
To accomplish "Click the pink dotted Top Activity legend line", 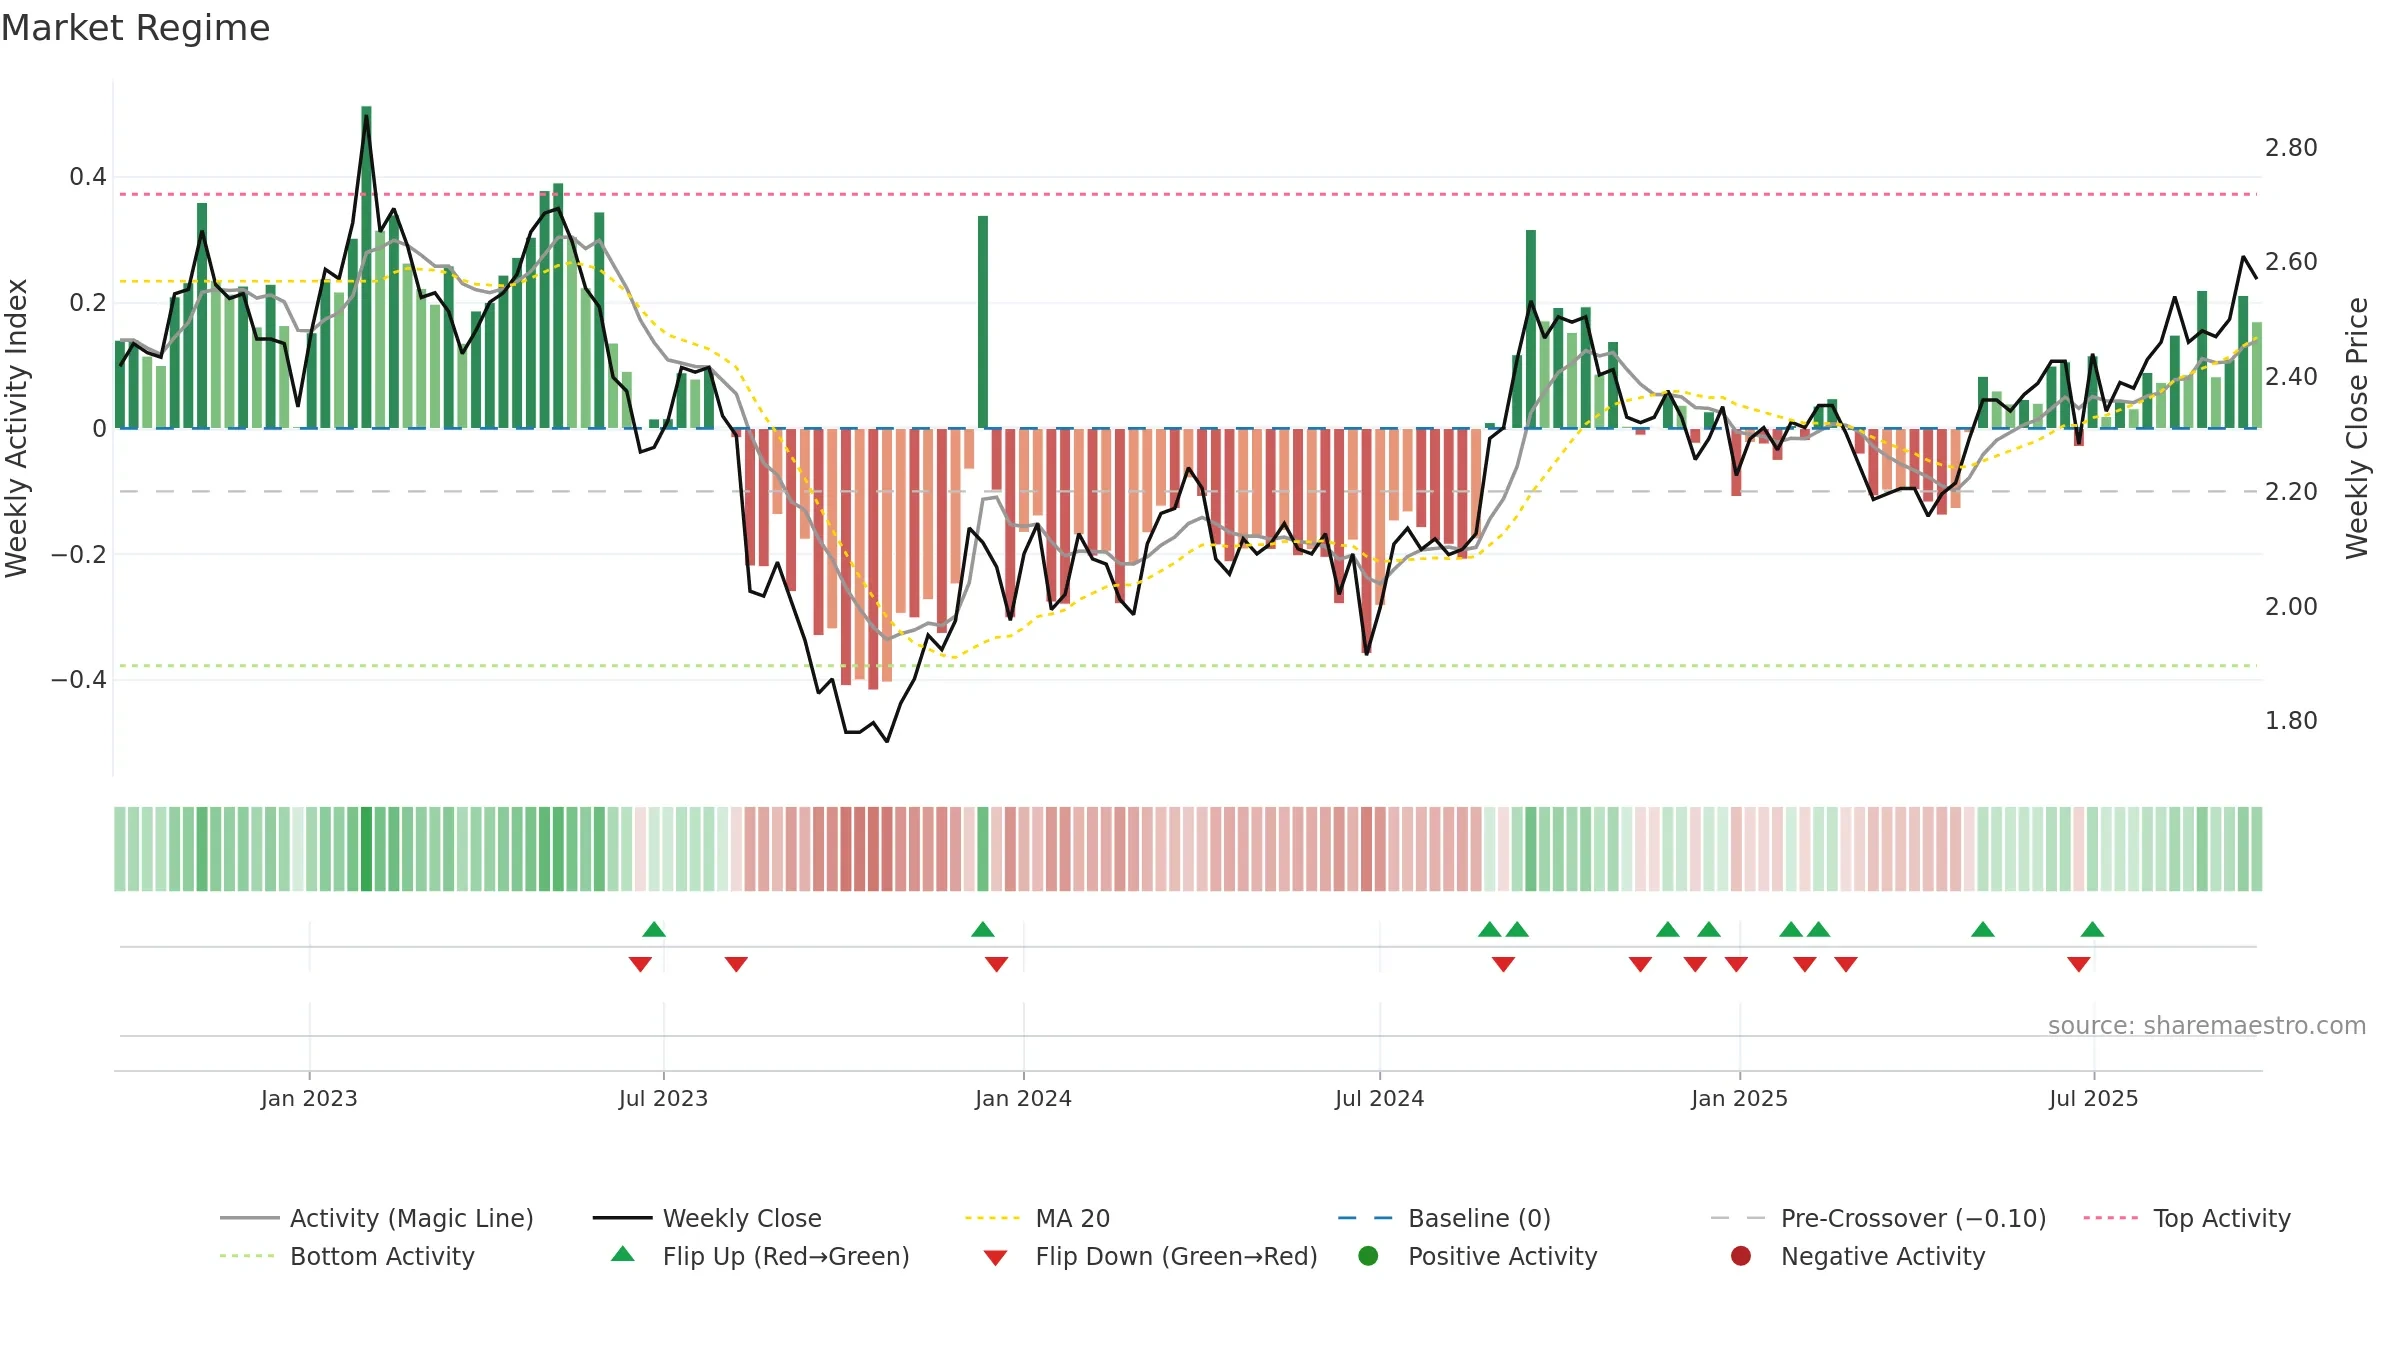I will pos(2110,1218).
